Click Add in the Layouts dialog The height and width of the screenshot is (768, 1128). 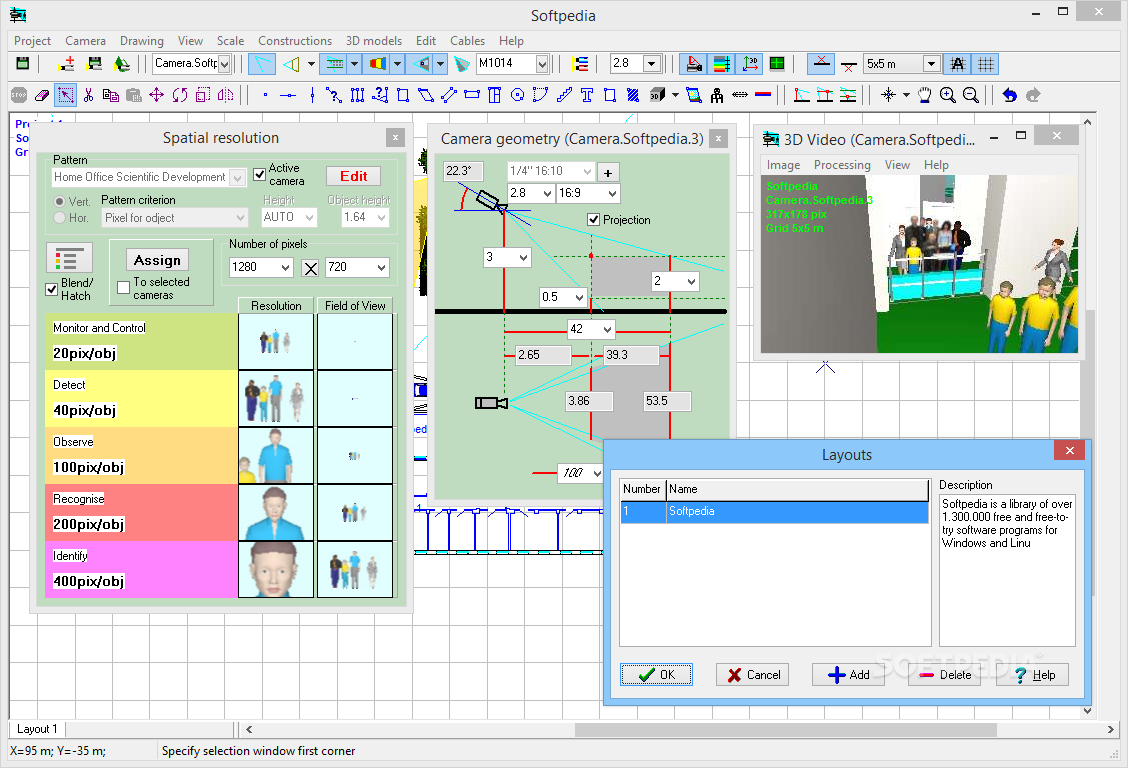tap(848, 675)
